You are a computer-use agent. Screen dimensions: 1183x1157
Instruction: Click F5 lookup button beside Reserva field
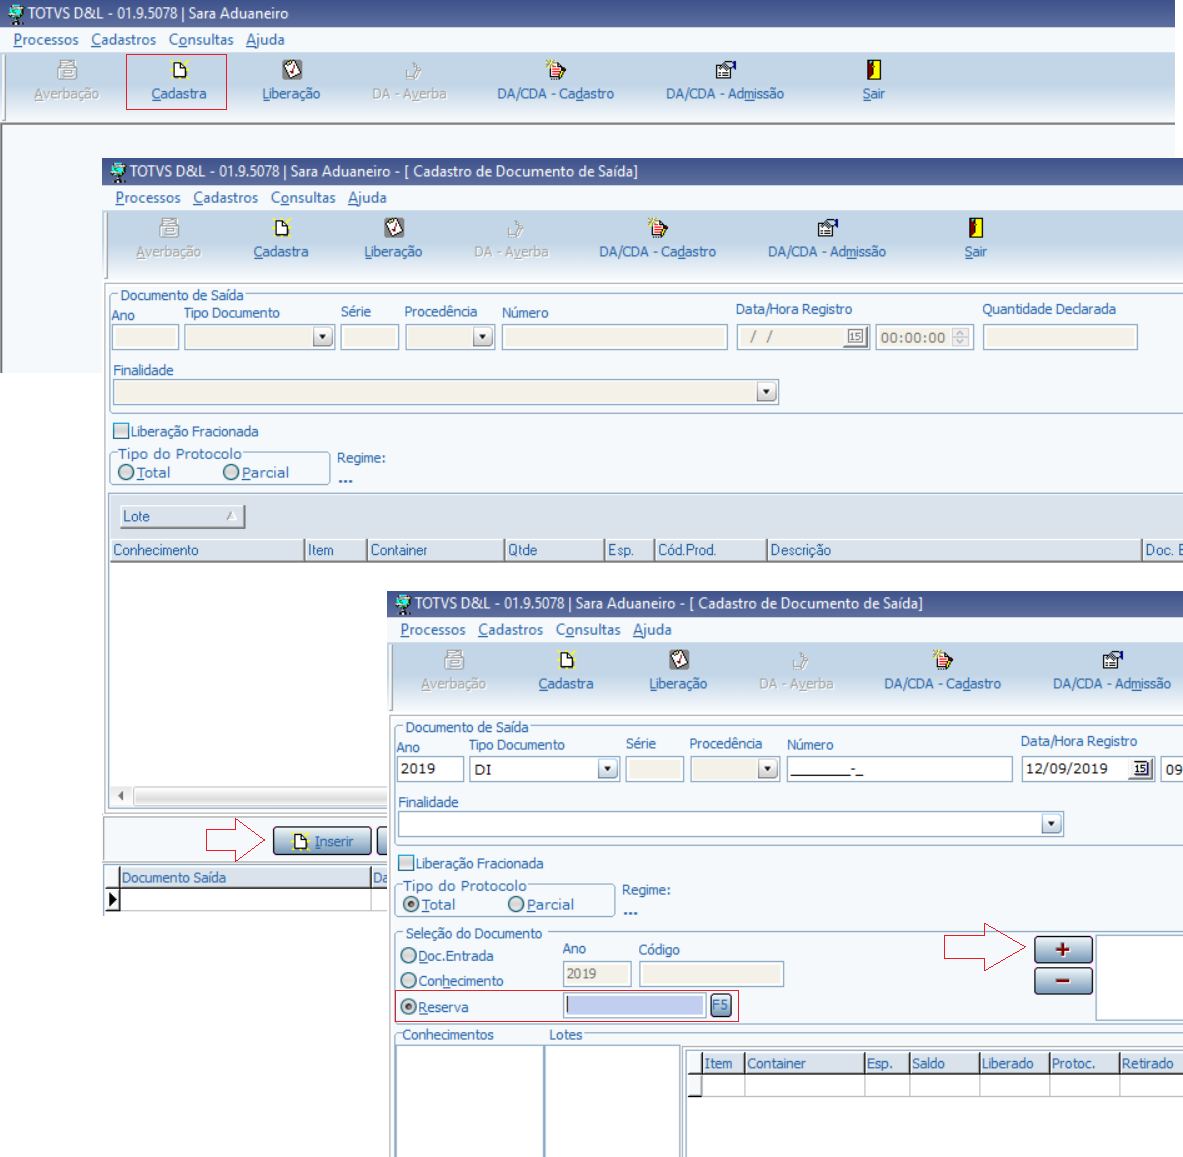point(721,1005)
